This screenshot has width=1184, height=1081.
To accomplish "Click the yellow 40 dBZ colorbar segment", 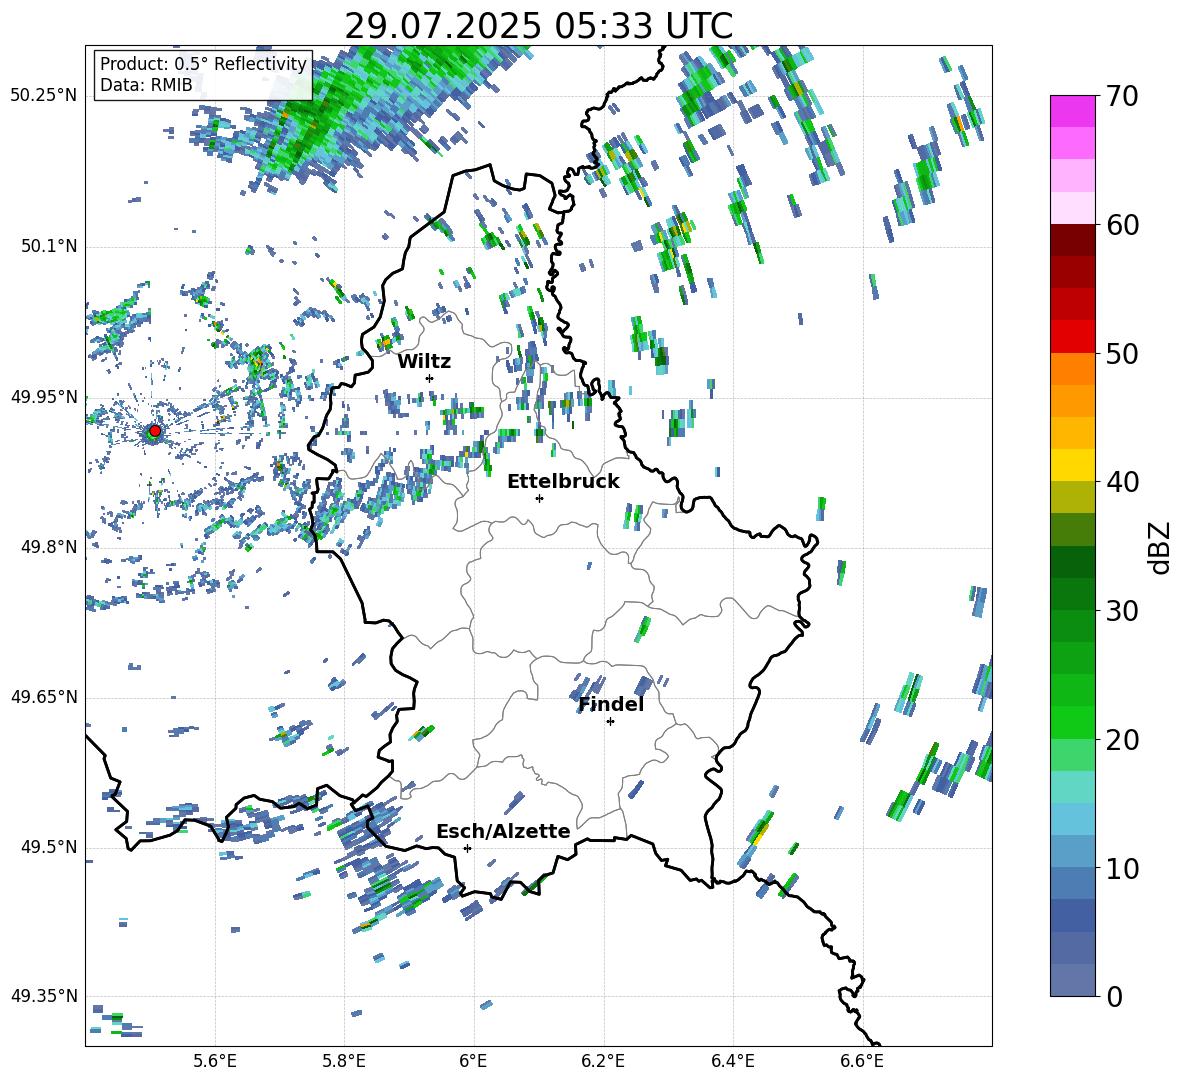I will (1072, 465).
